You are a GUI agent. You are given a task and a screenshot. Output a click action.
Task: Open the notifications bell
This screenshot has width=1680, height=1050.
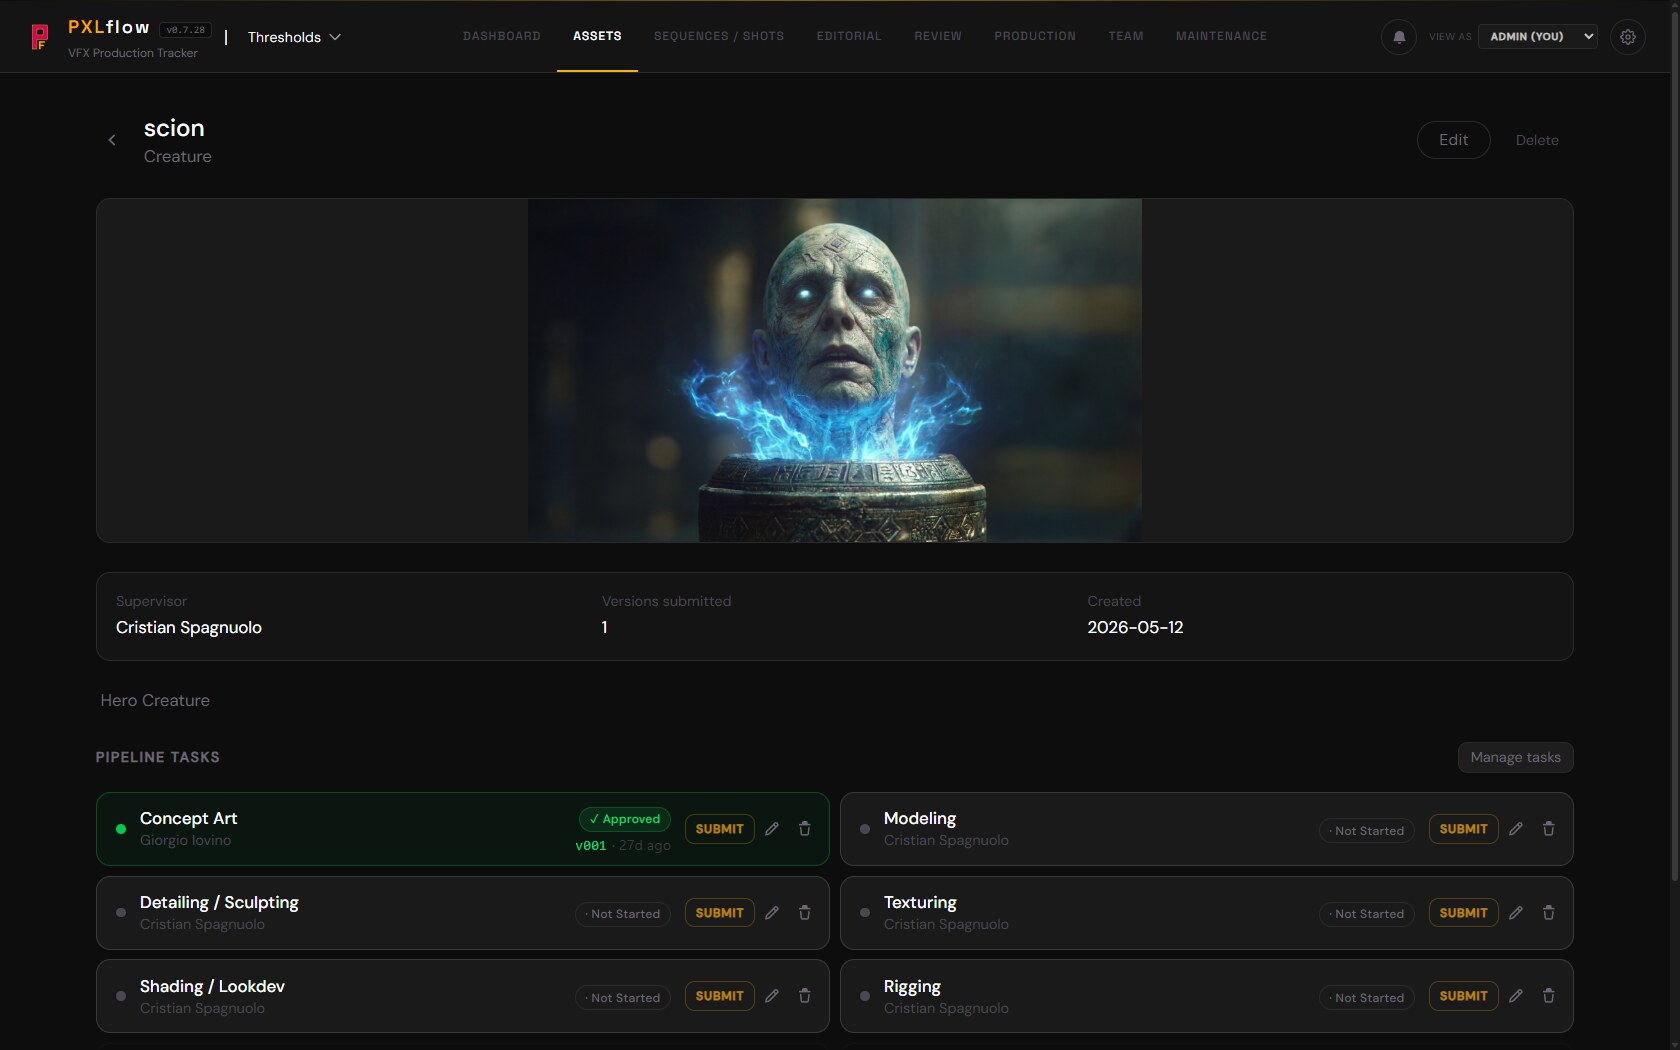[1399, 37]
